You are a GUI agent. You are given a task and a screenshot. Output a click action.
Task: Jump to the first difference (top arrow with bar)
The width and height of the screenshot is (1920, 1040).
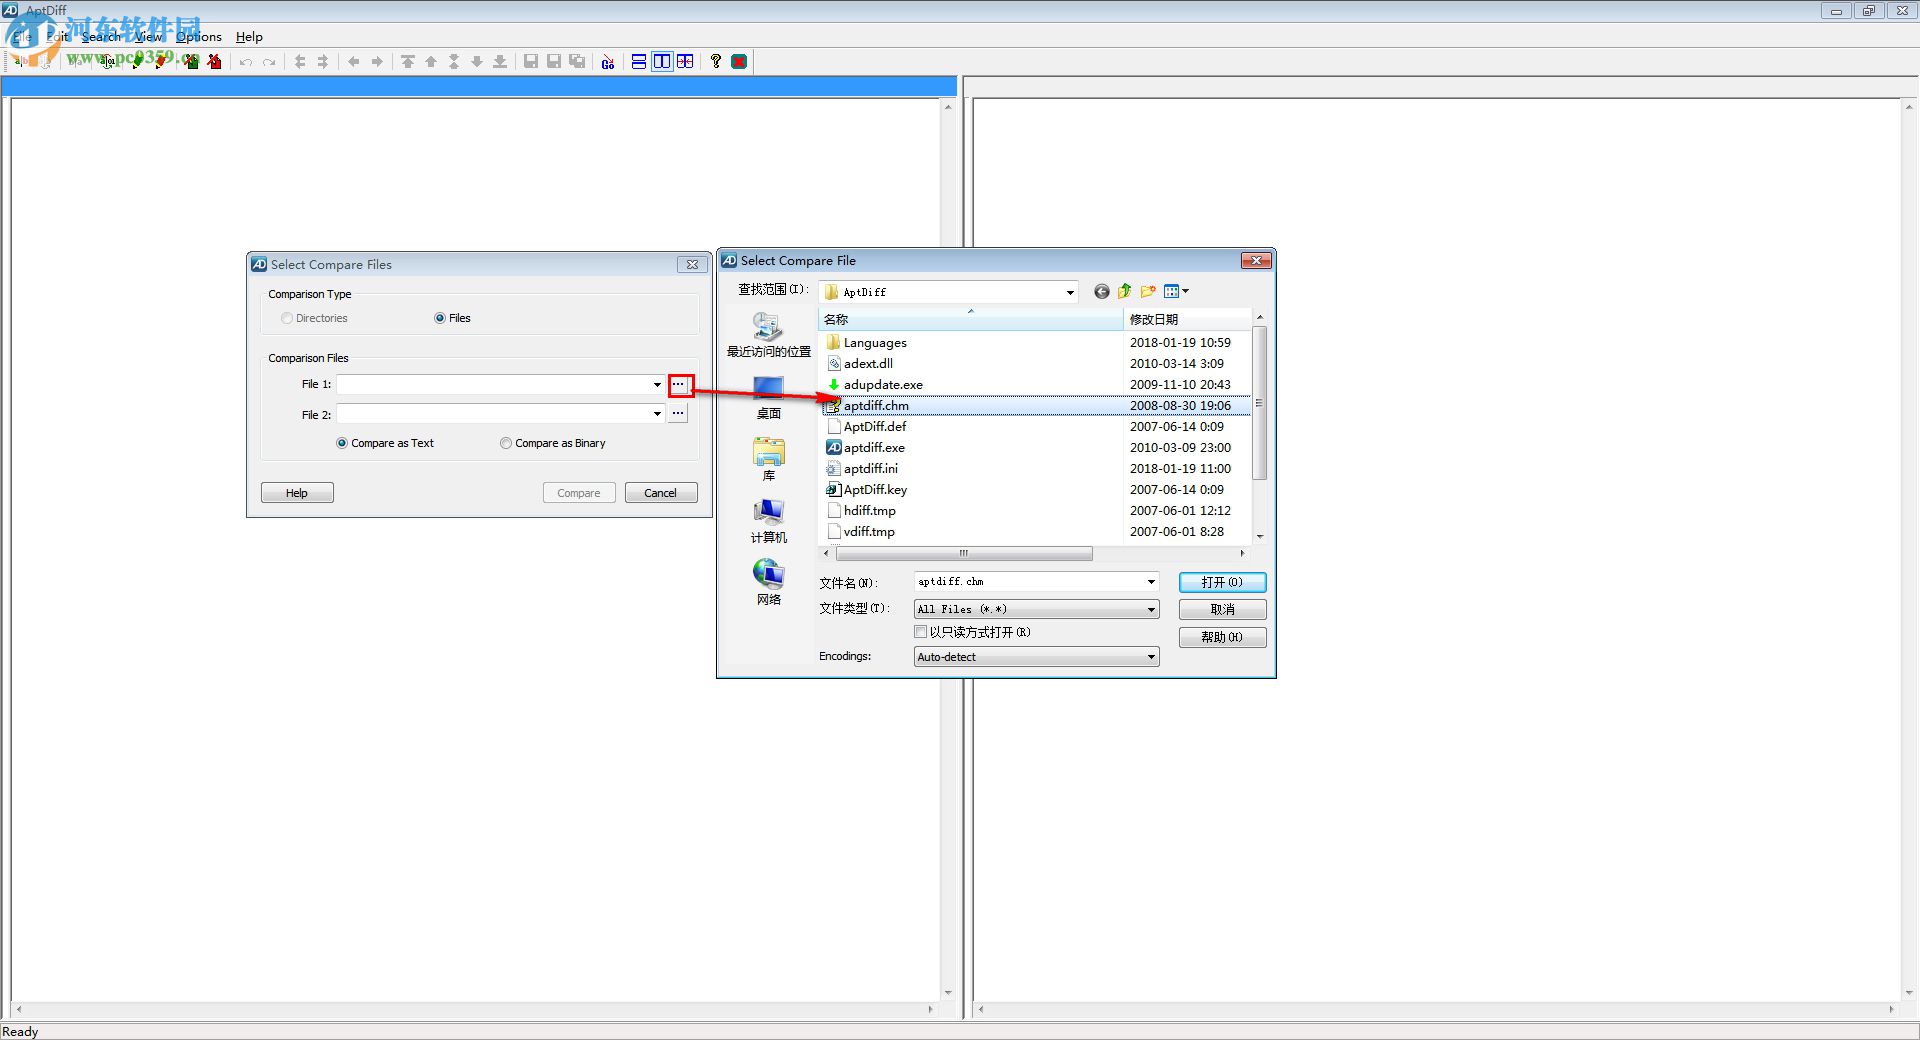click(408, 62)
